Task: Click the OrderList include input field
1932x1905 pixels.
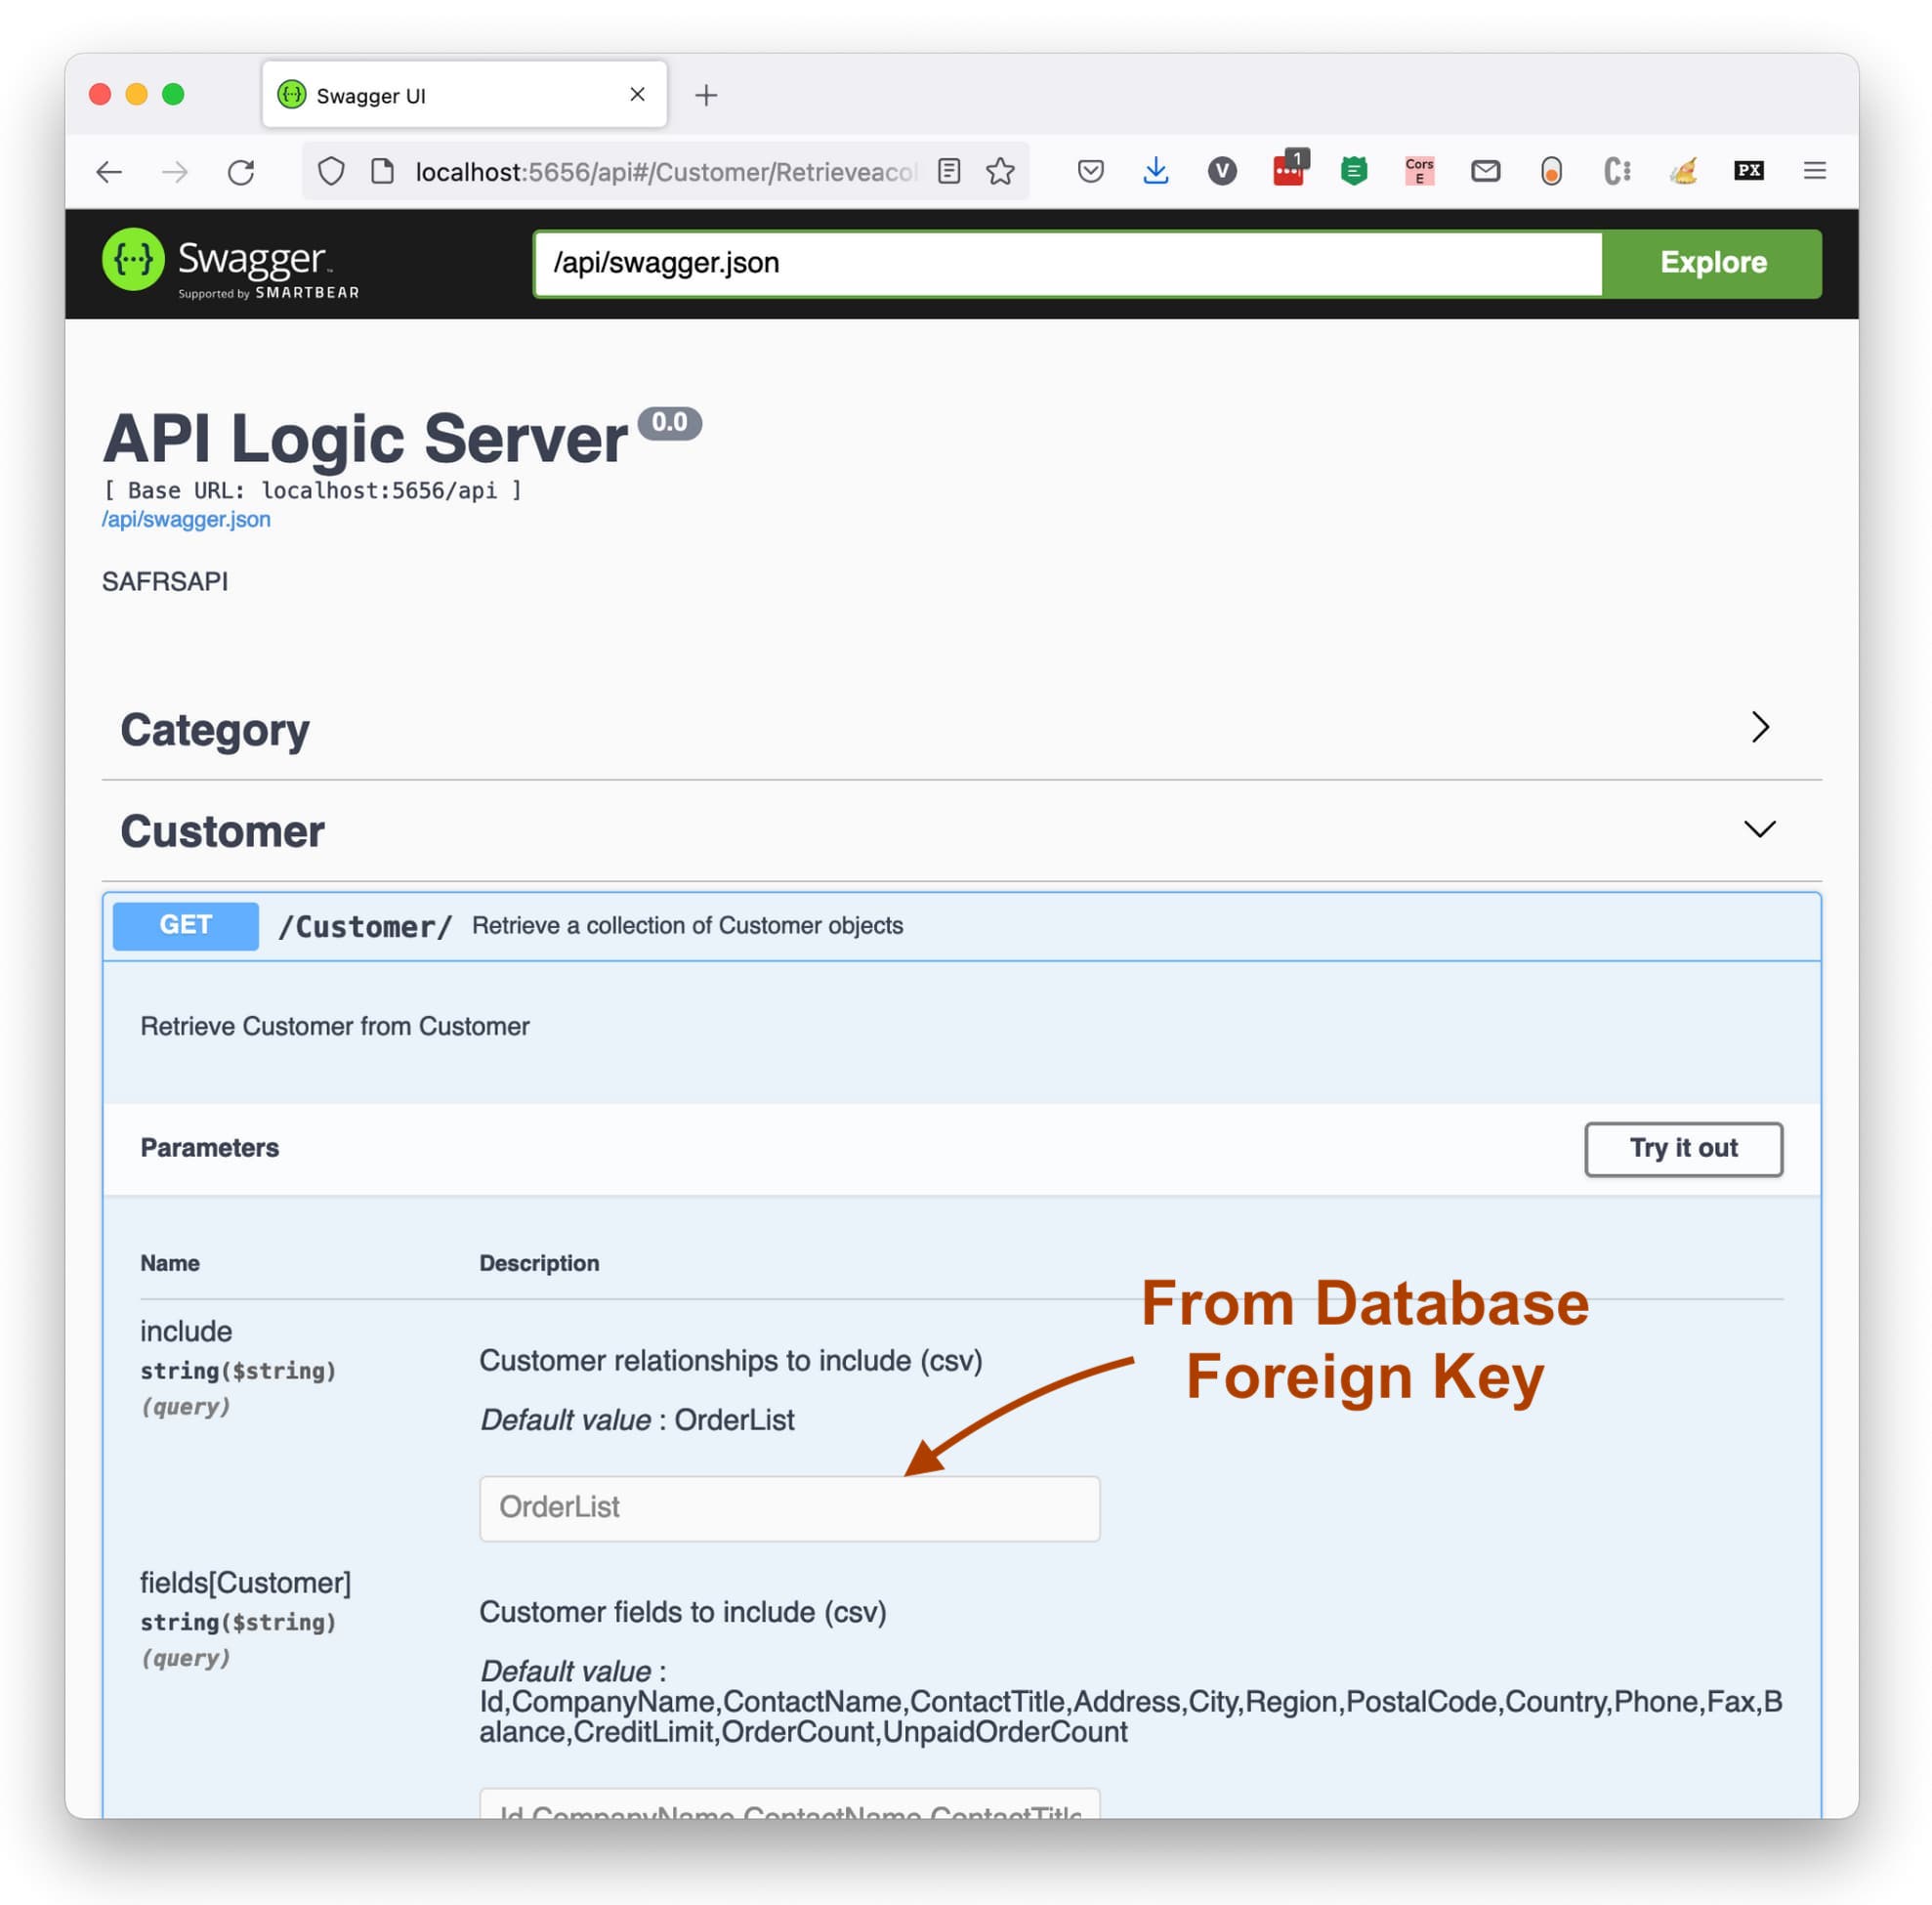Action: coord(789,1507)
